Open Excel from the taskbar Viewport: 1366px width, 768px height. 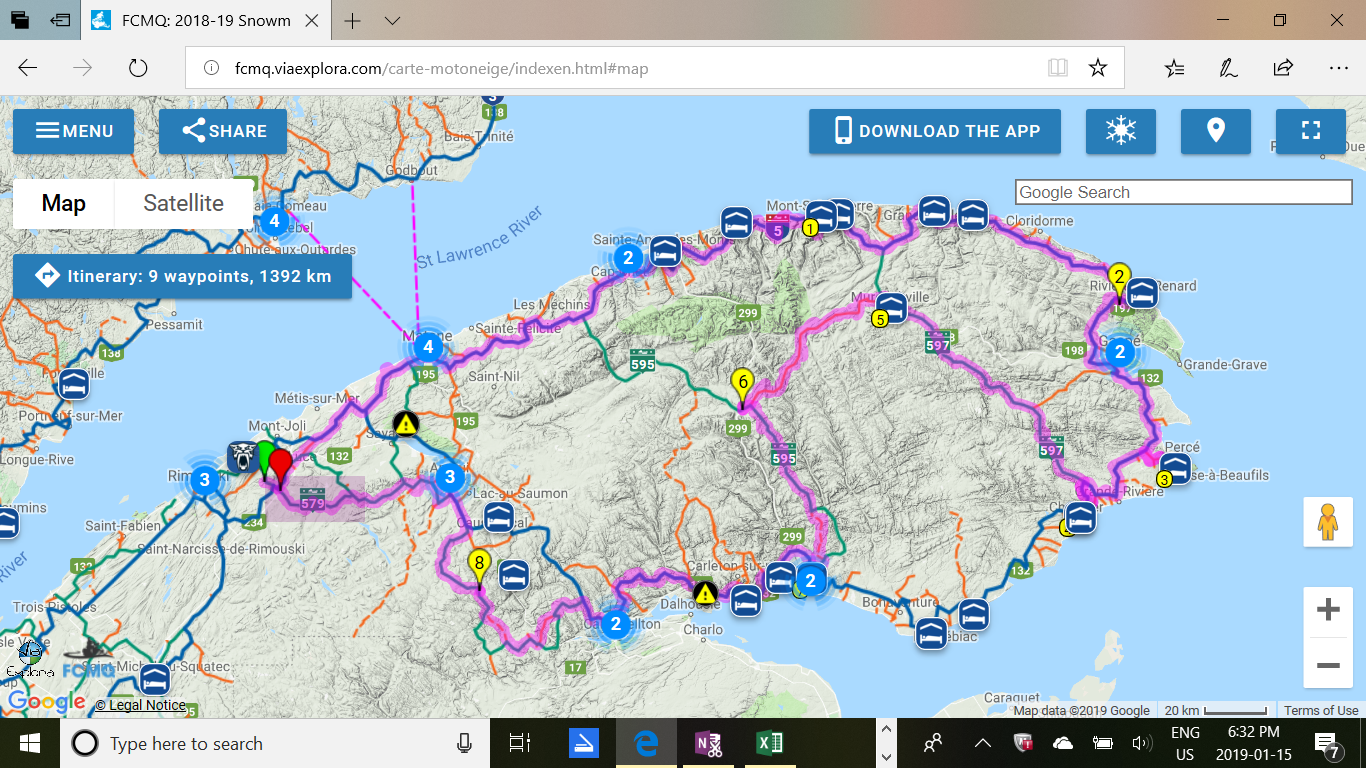pos(769,743)
